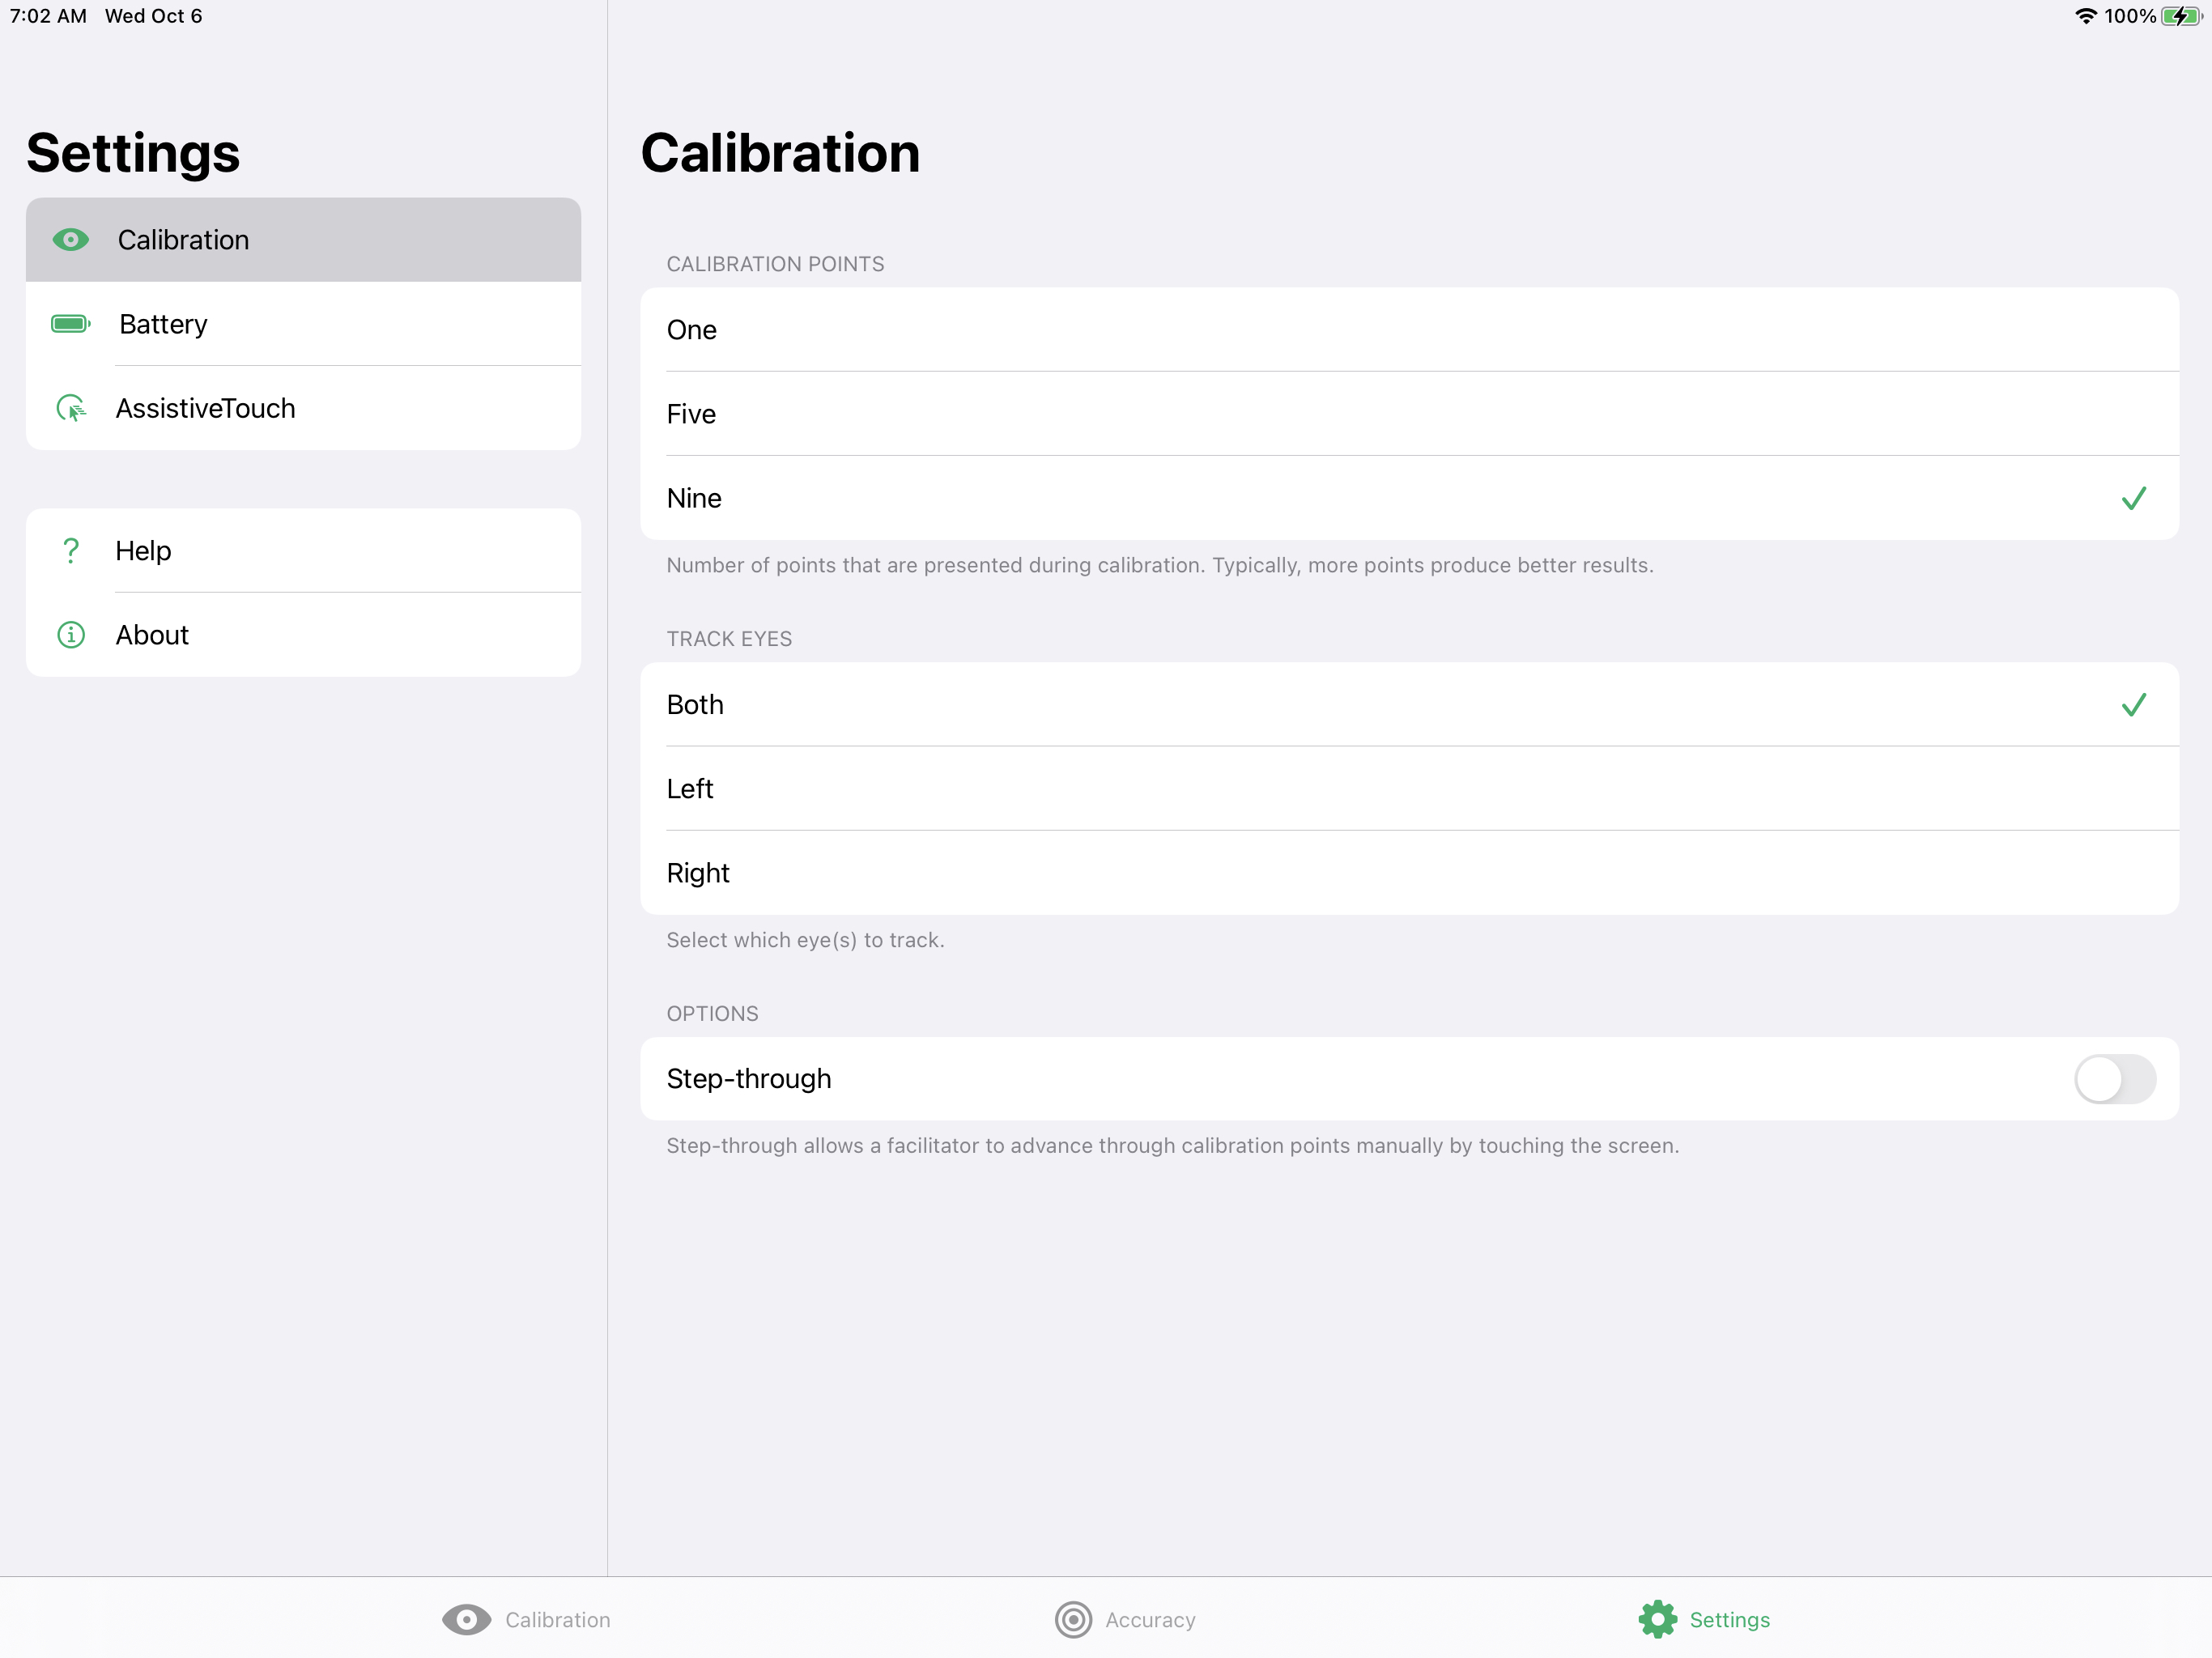The height and width of the screenshot is (1658, 2212).
Task: Click the Step-through facilitator description text
Action: tap(1173, 1146)
